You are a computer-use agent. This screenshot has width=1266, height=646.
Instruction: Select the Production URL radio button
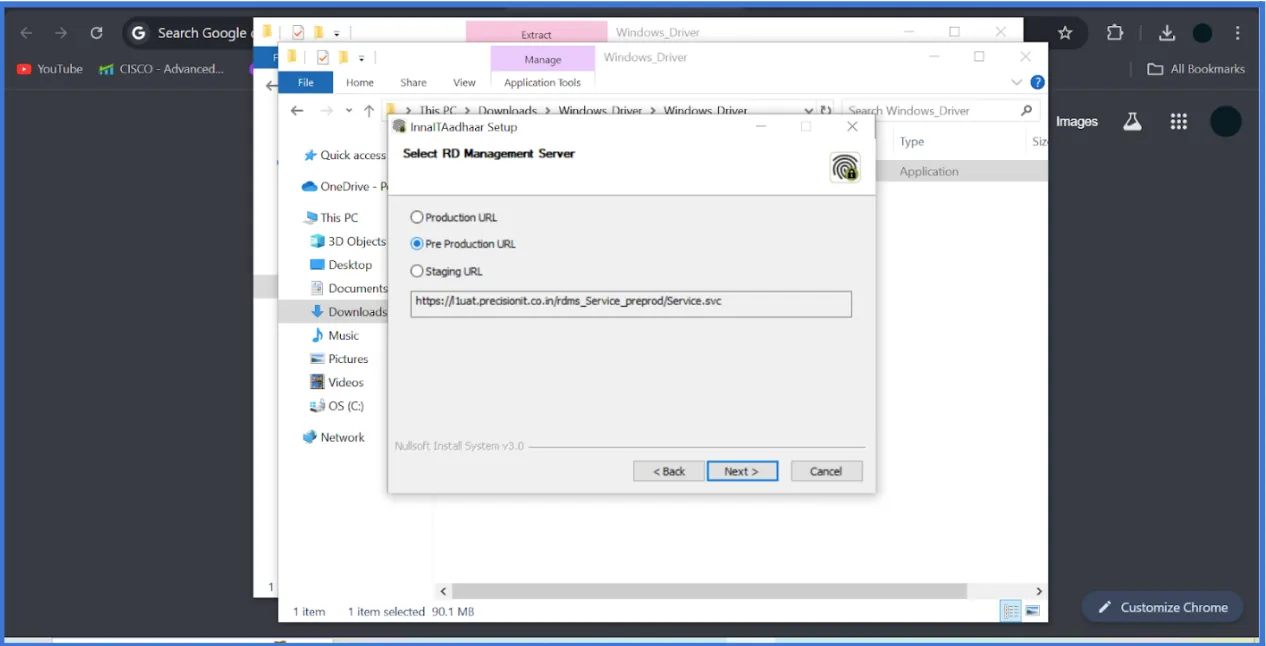click(x=417, y=217)
